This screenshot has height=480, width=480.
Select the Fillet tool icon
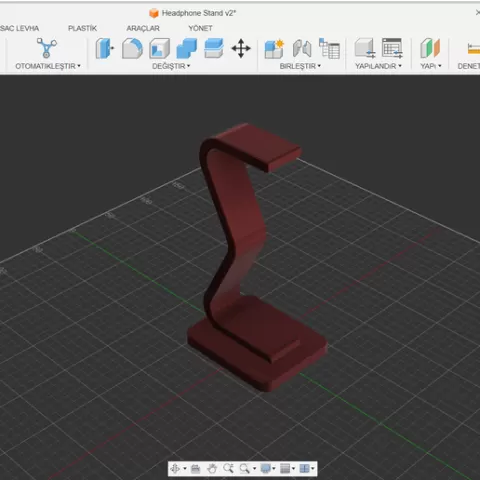pyautogui.click(x=132, y=48)
